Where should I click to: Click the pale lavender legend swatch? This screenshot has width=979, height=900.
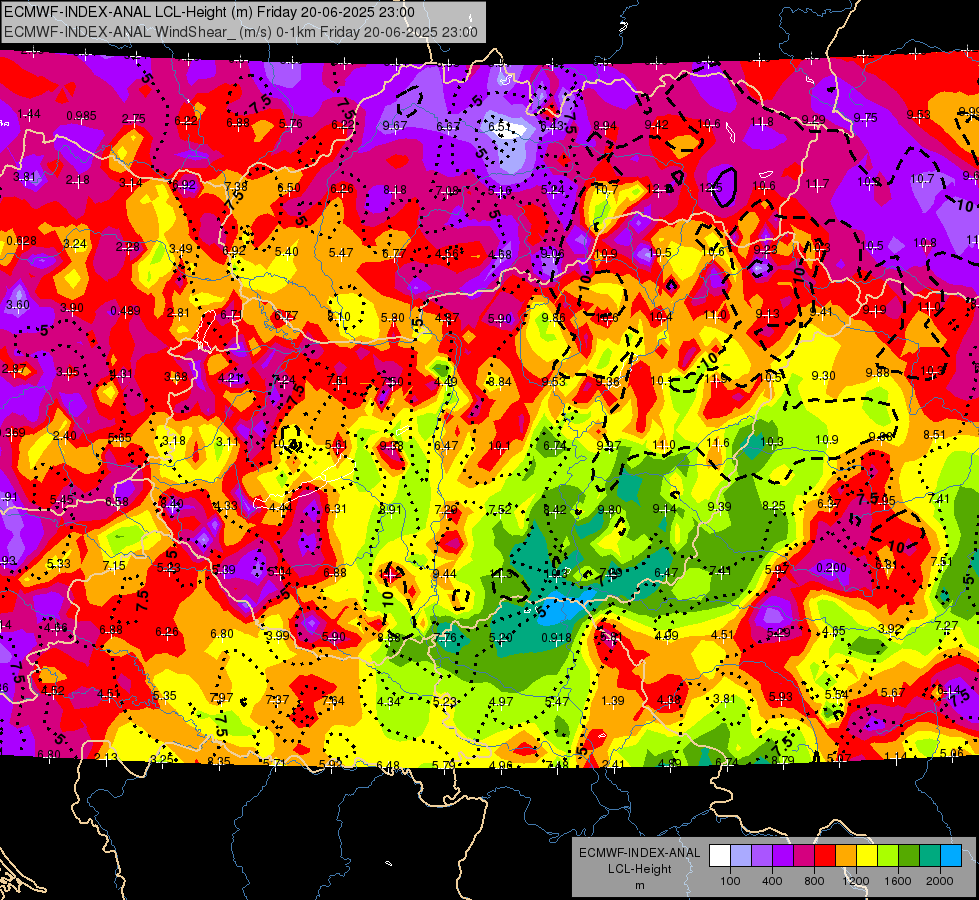pos(740,856)
